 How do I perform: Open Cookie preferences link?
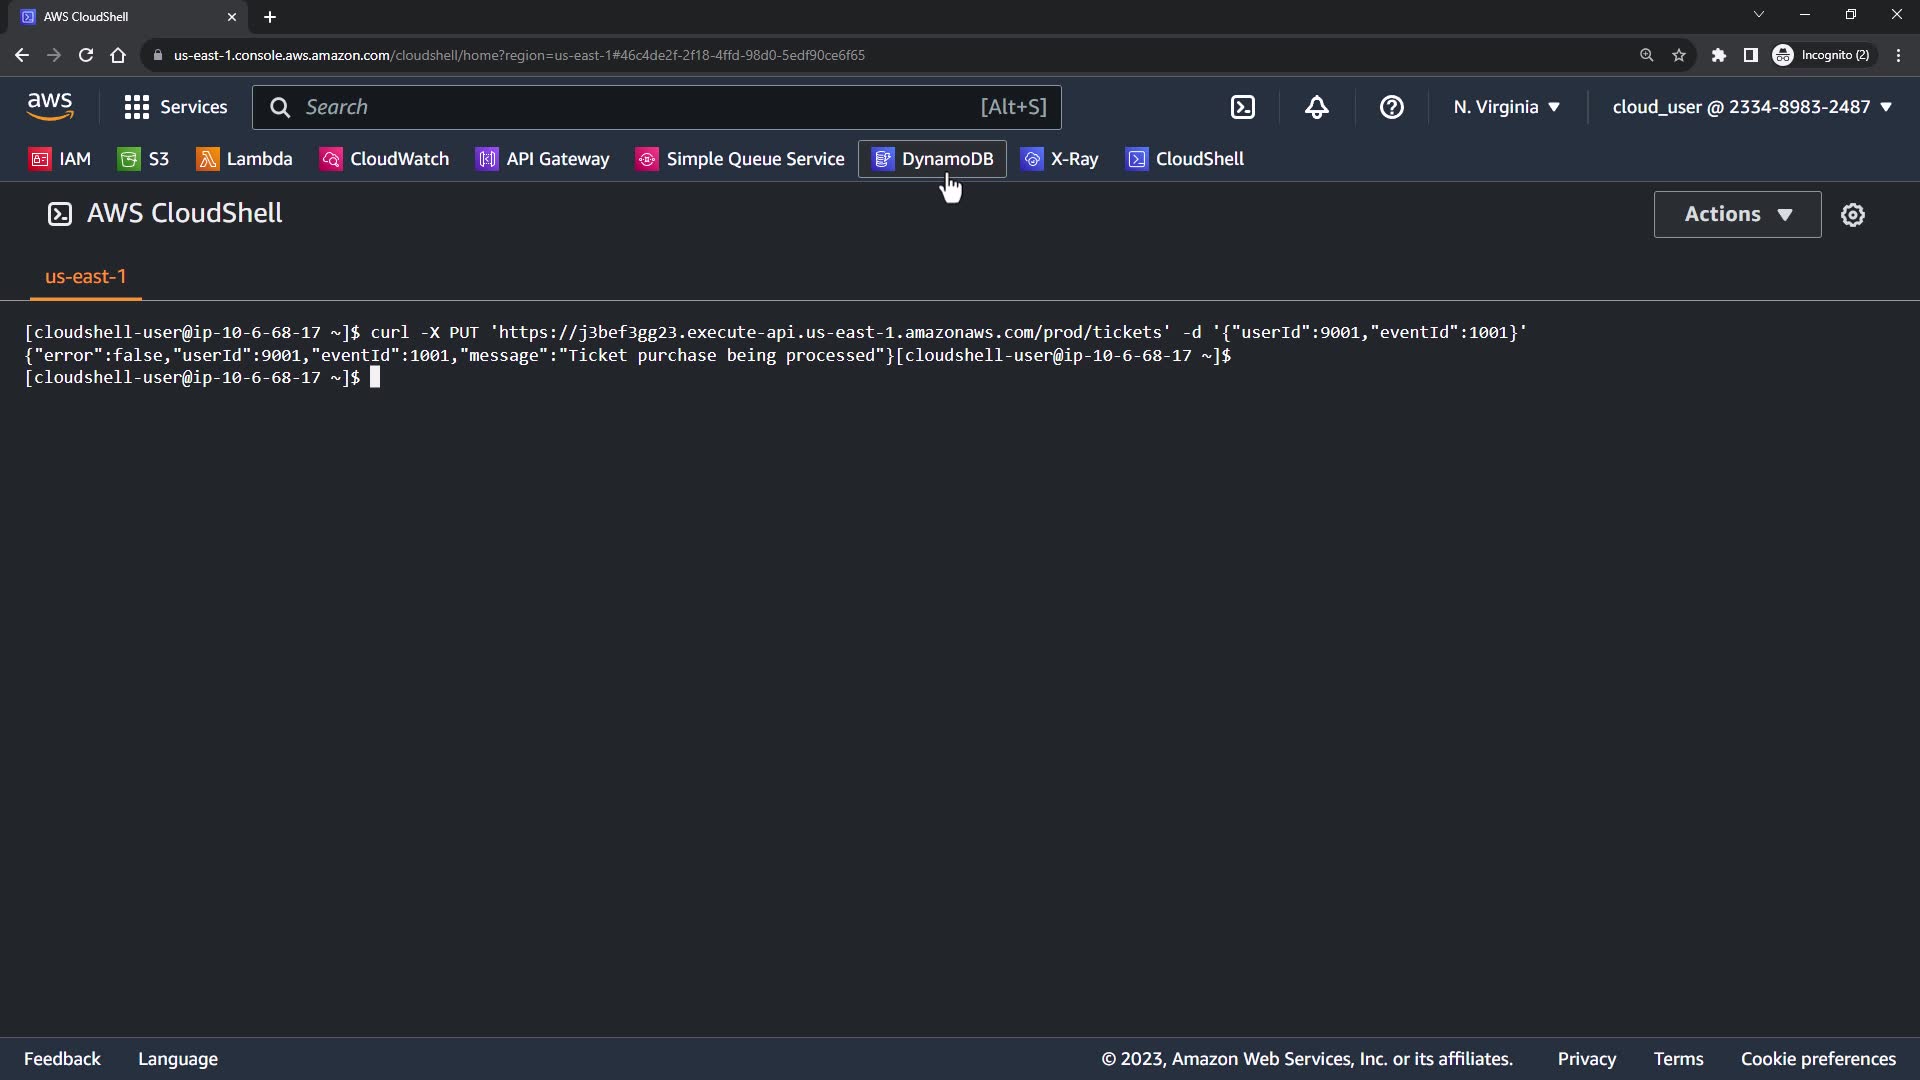[1817, 1059]
